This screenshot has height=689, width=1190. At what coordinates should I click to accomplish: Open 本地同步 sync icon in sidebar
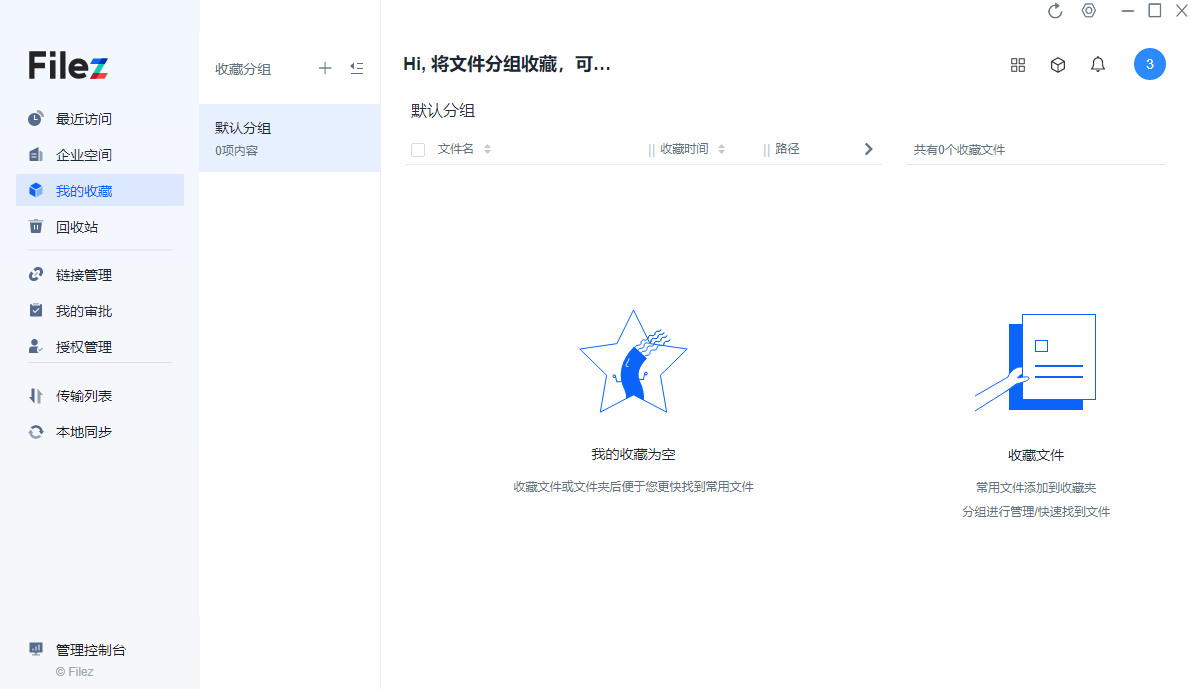point(36,432)
